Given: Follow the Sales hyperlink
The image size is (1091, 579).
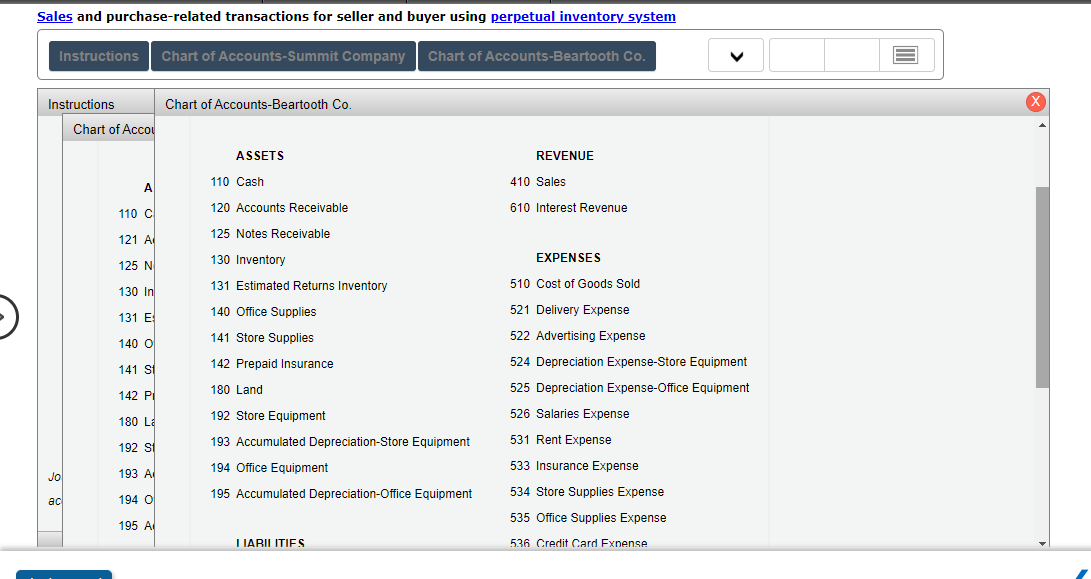Looking at the screenshot, I should pyautogui.click(x=55, y=16).
